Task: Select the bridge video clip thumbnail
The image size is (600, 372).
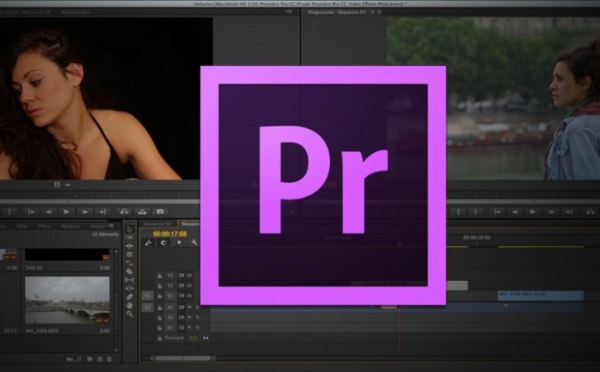Action: [67, 300]
